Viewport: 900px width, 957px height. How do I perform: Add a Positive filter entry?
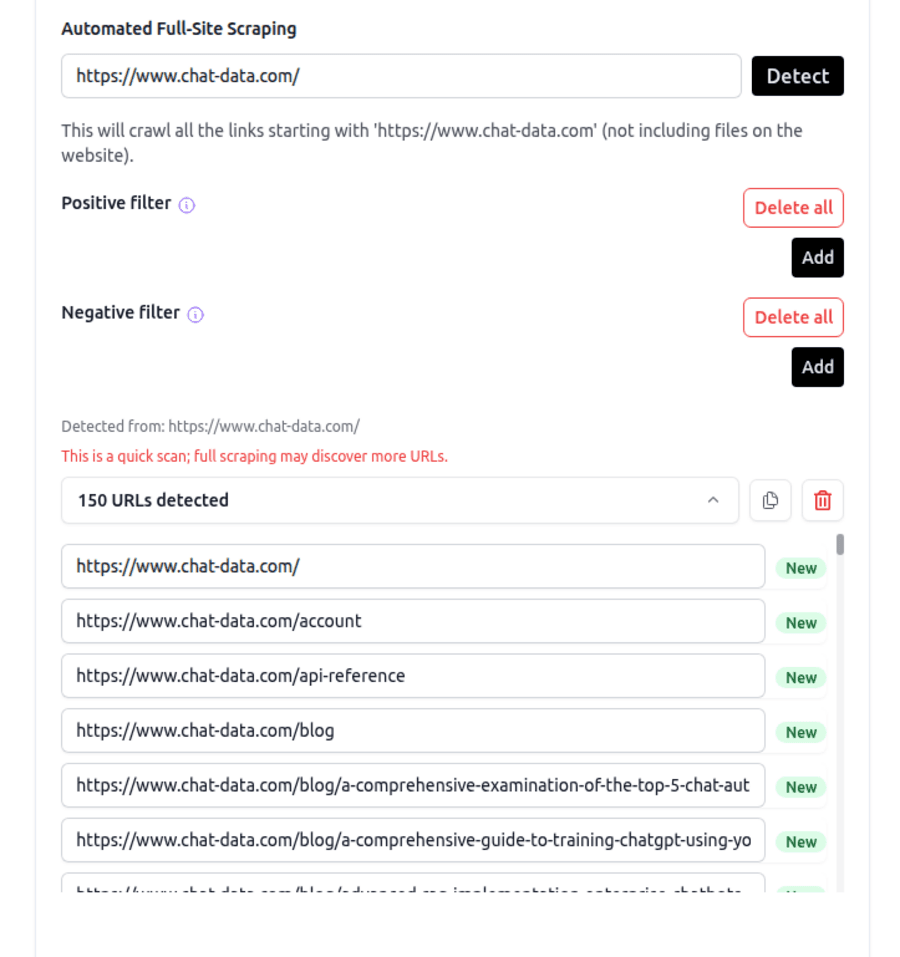(x=817, y=257)
